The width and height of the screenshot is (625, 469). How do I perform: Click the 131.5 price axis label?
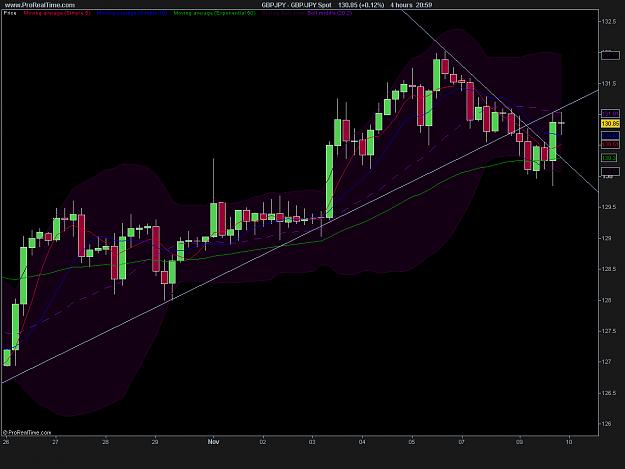(x=608, y=83)
